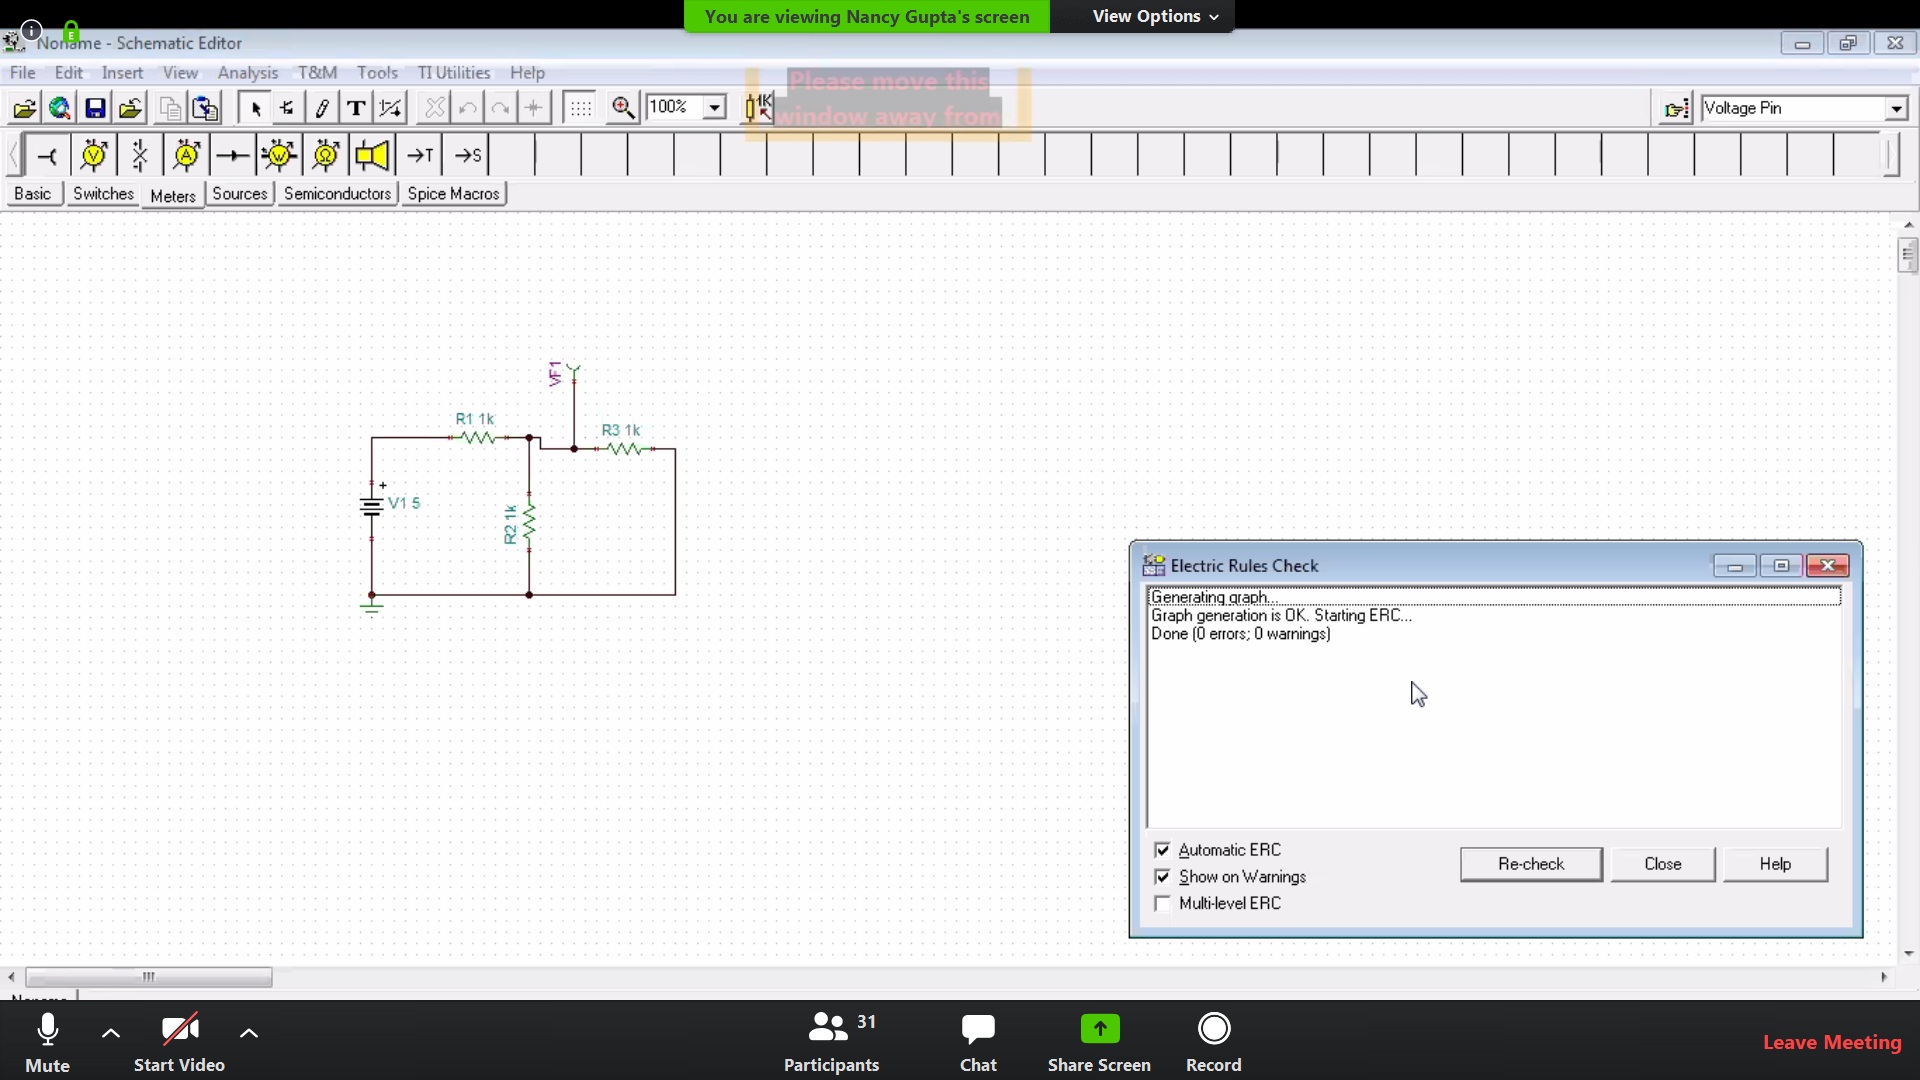Open the Analysis menu
1920x1080 pixels.
click(x=247, y=73)
